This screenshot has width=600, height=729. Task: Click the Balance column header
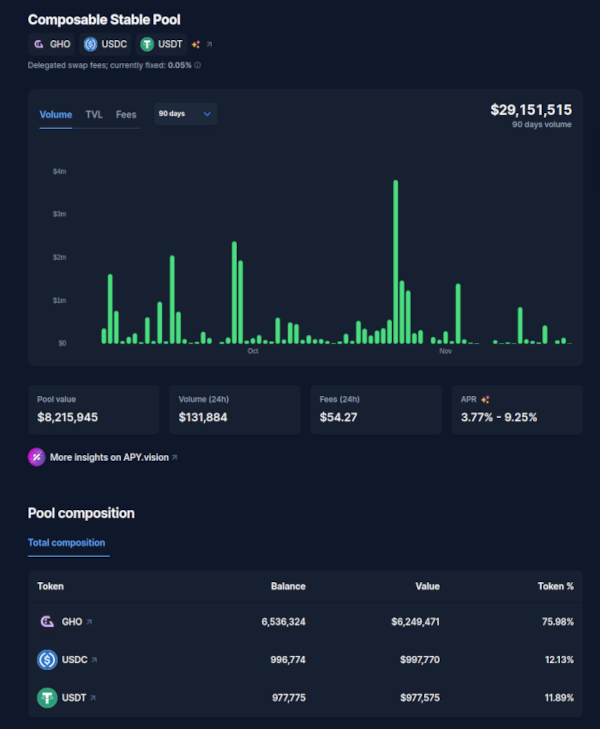click(x=288, y=586)
